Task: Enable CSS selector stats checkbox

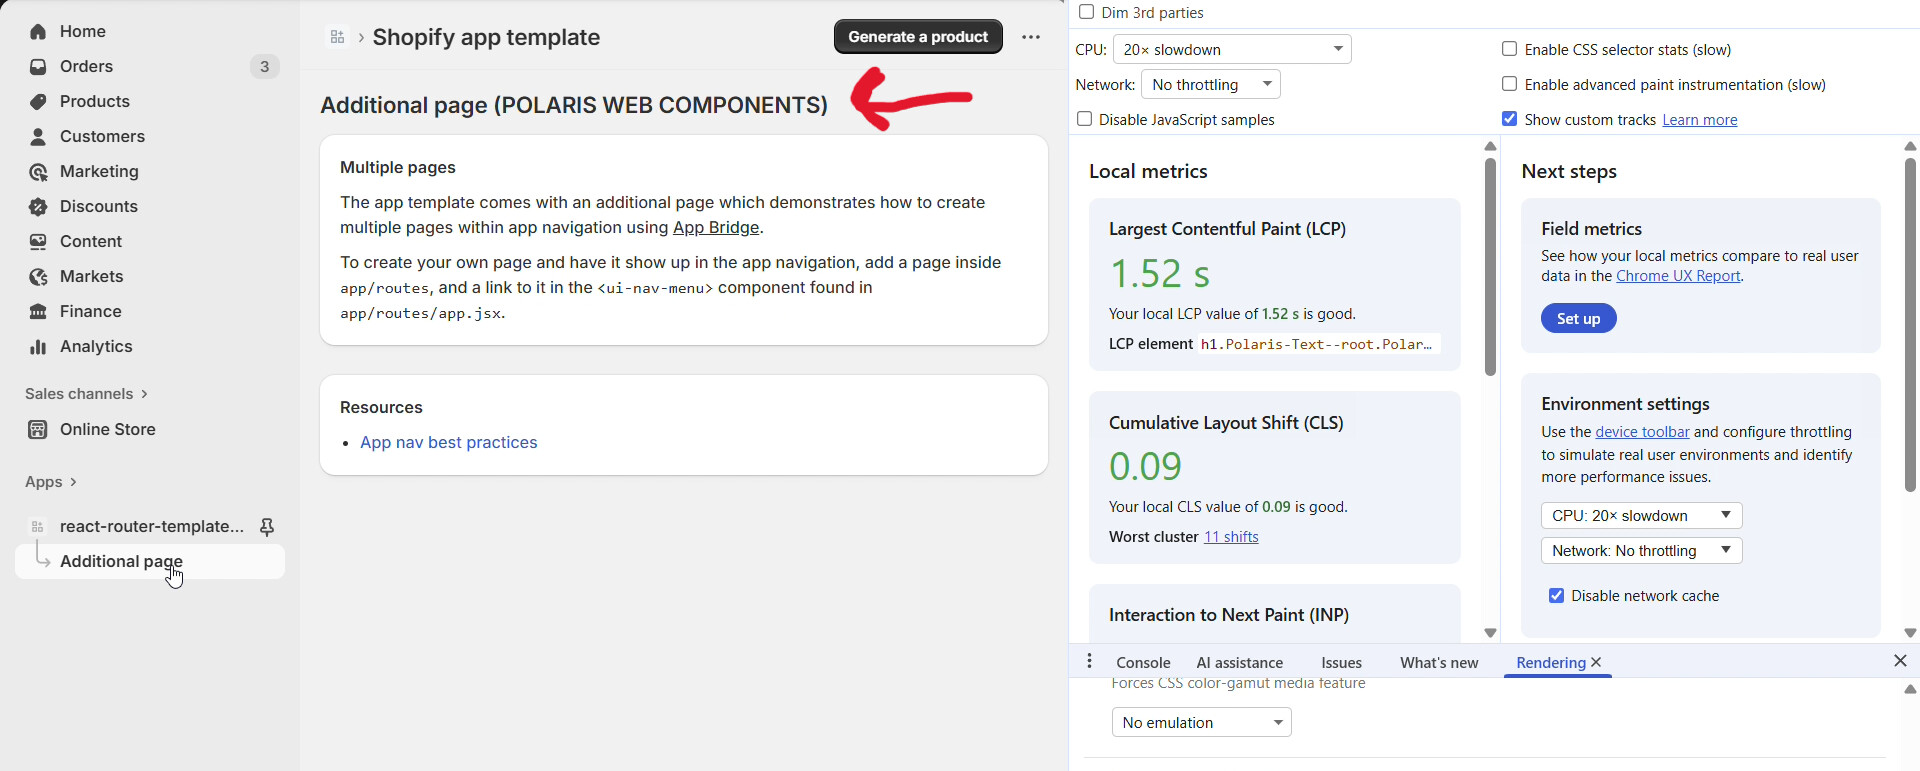Action: [x=1509, y=49]
